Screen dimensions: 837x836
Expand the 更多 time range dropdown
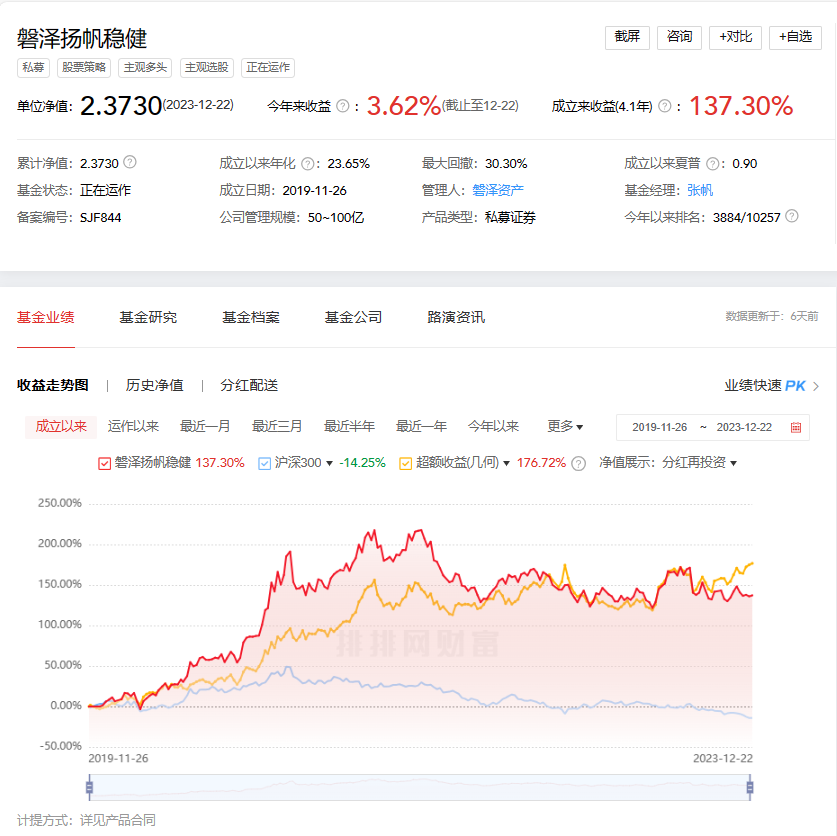click(565, 427)
